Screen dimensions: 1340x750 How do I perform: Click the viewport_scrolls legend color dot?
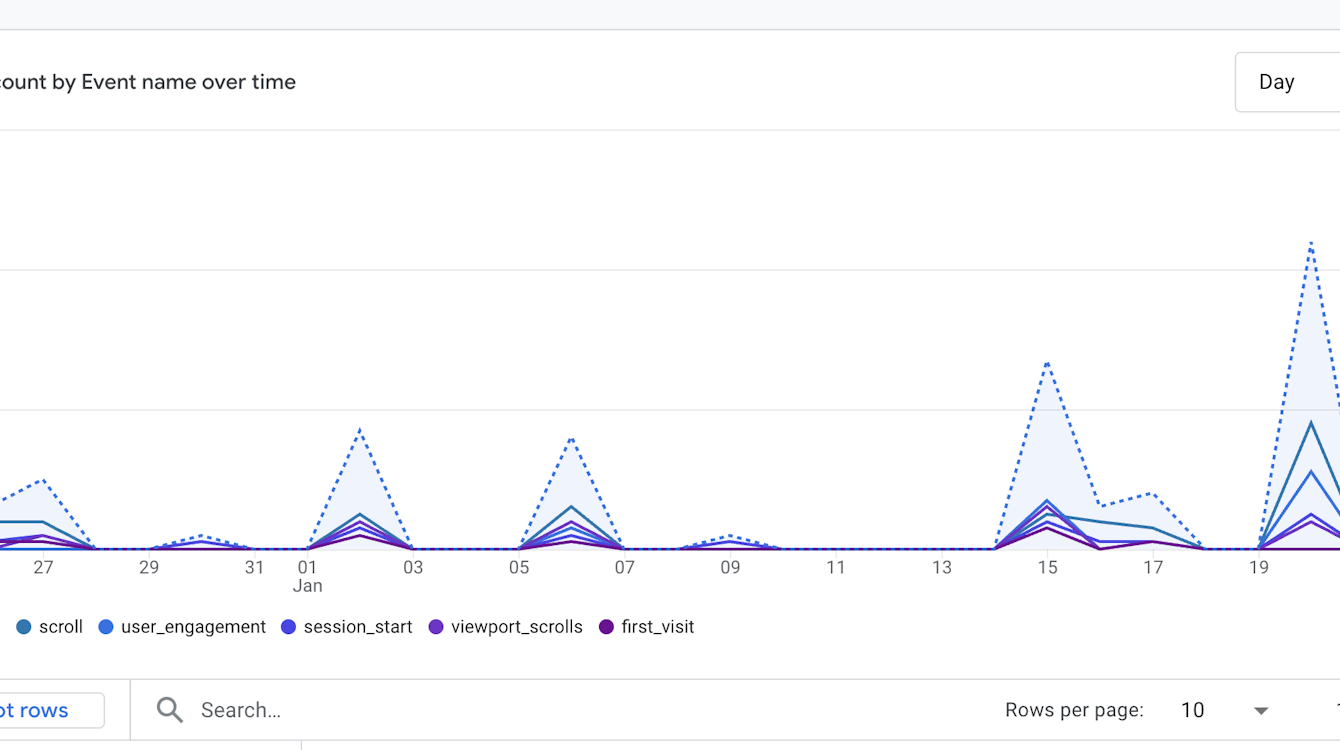tap(436, 627)
